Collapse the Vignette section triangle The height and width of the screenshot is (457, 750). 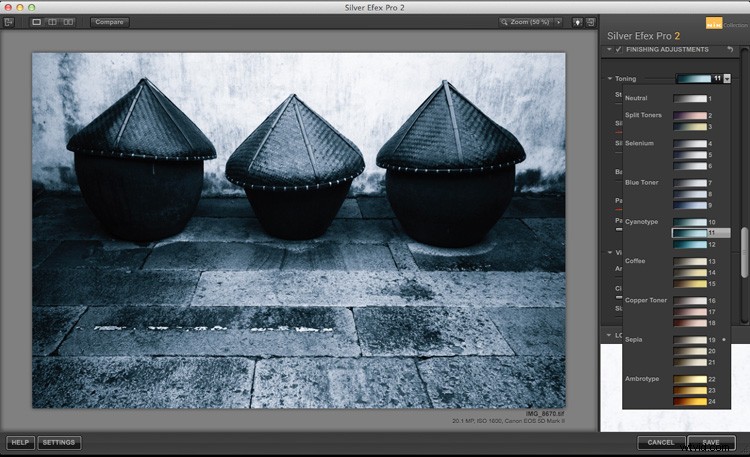pos(610,252)
